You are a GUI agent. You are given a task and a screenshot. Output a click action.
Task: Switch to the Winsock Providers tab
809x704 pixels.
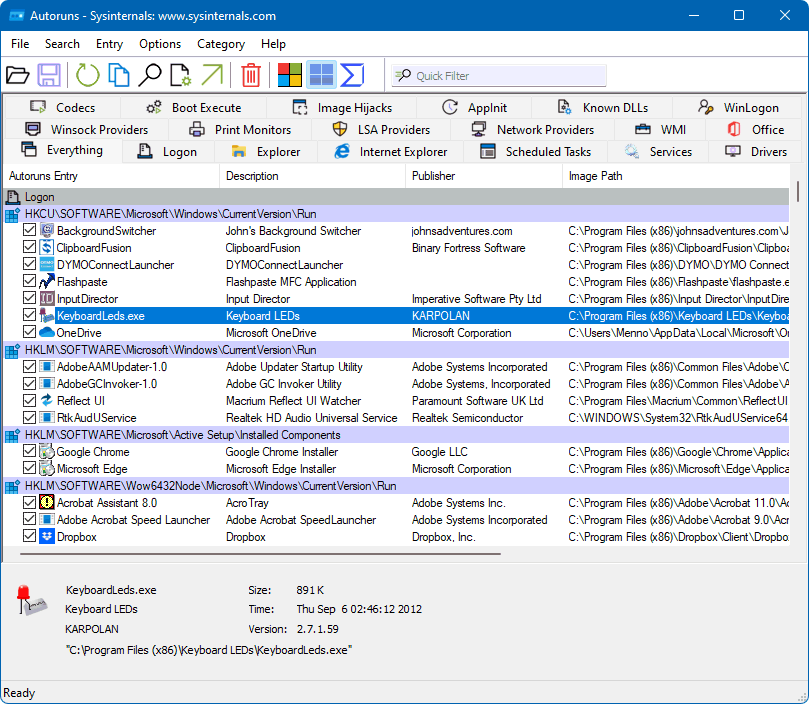(x=86, y=130)
